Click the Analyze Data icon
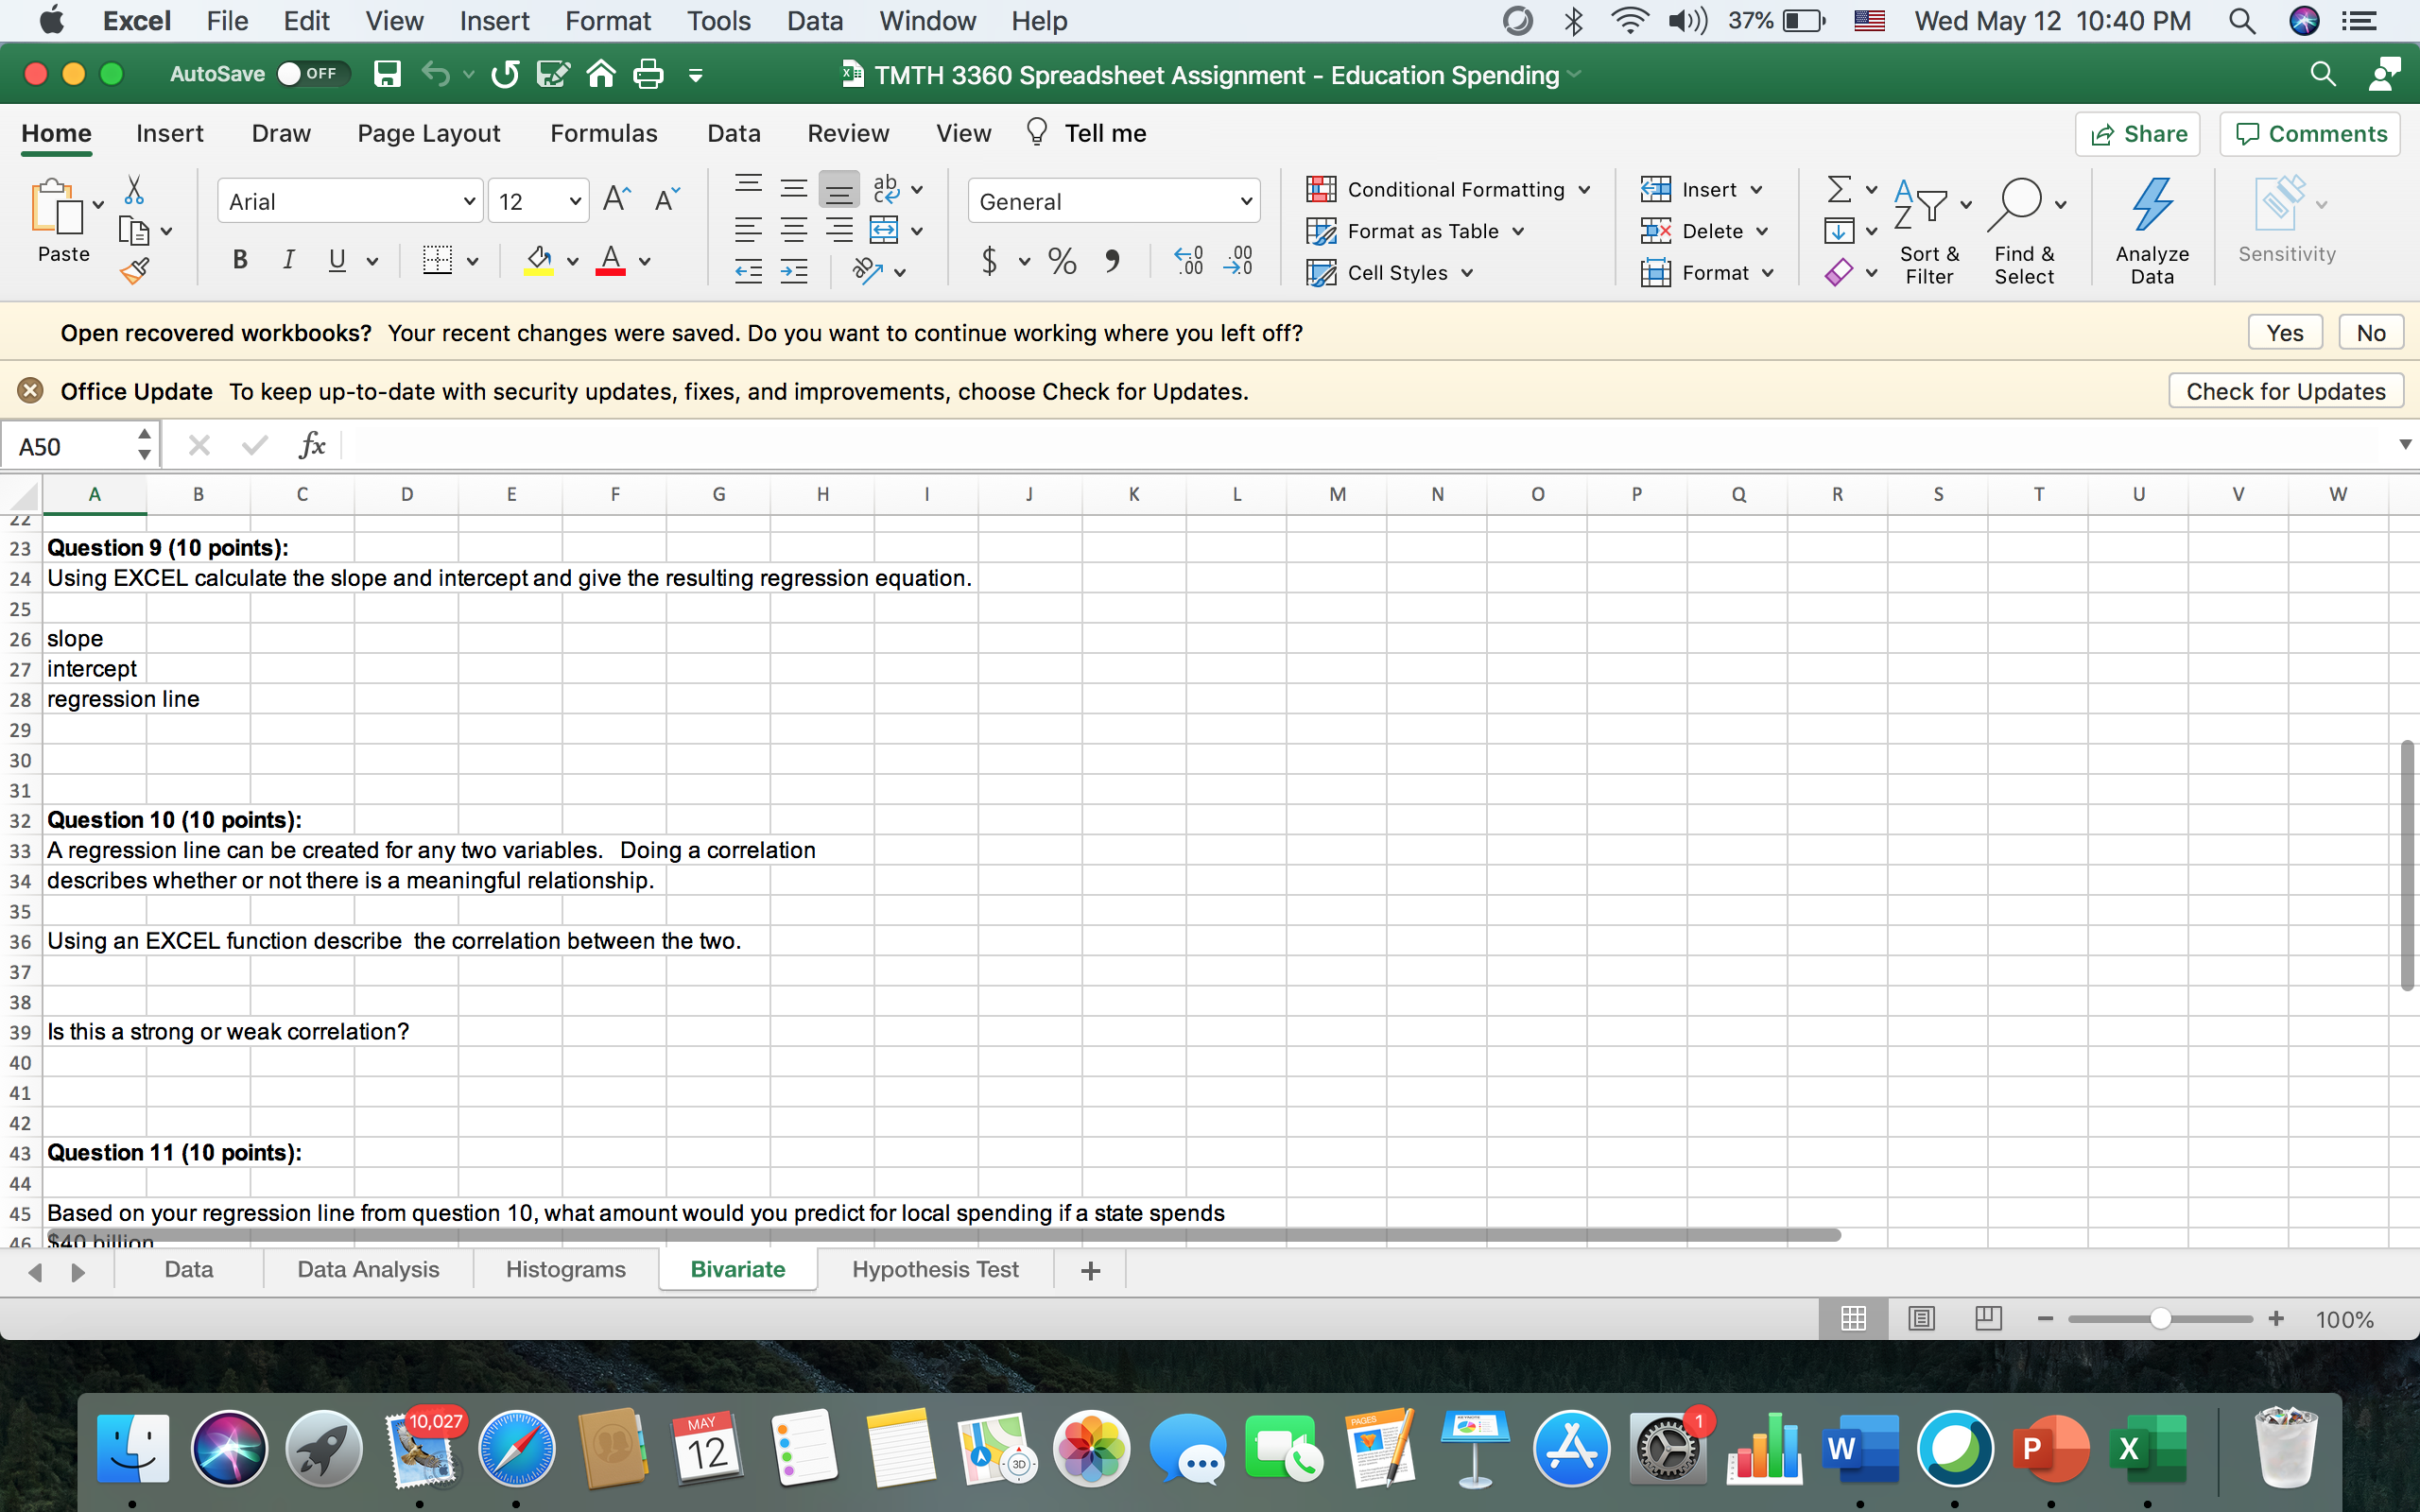The height and width of the screenshot is (1512, 2420). coord(2152,230)
